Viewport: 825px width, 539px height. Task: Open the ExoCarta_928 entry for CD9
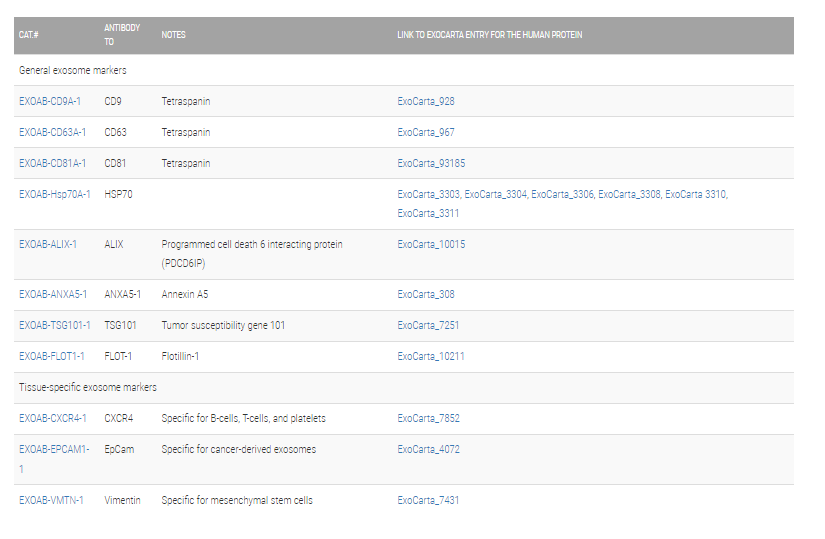click(426, 101)
